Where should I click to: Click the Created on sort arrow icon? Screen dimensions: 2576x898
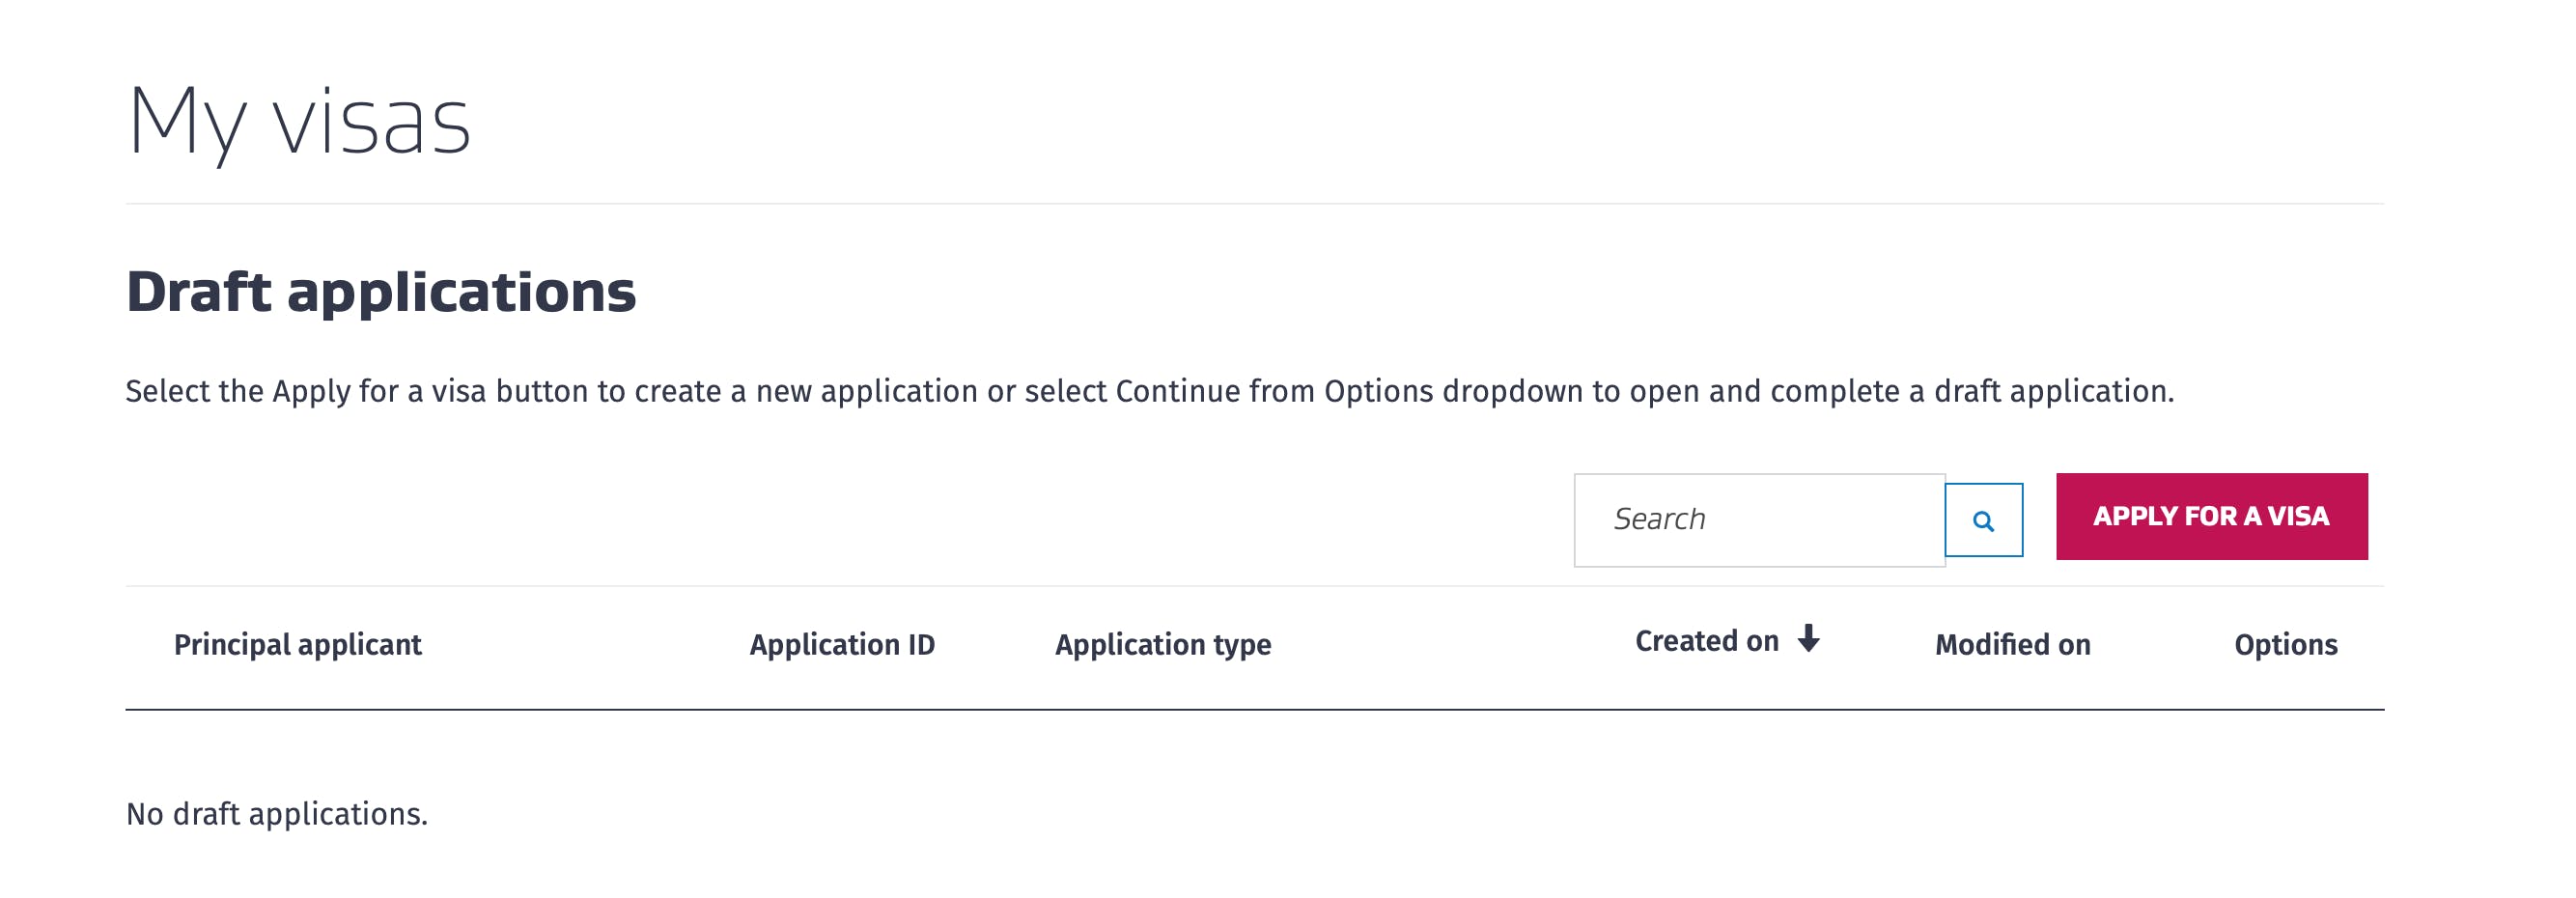click(x=1808, y=638)
